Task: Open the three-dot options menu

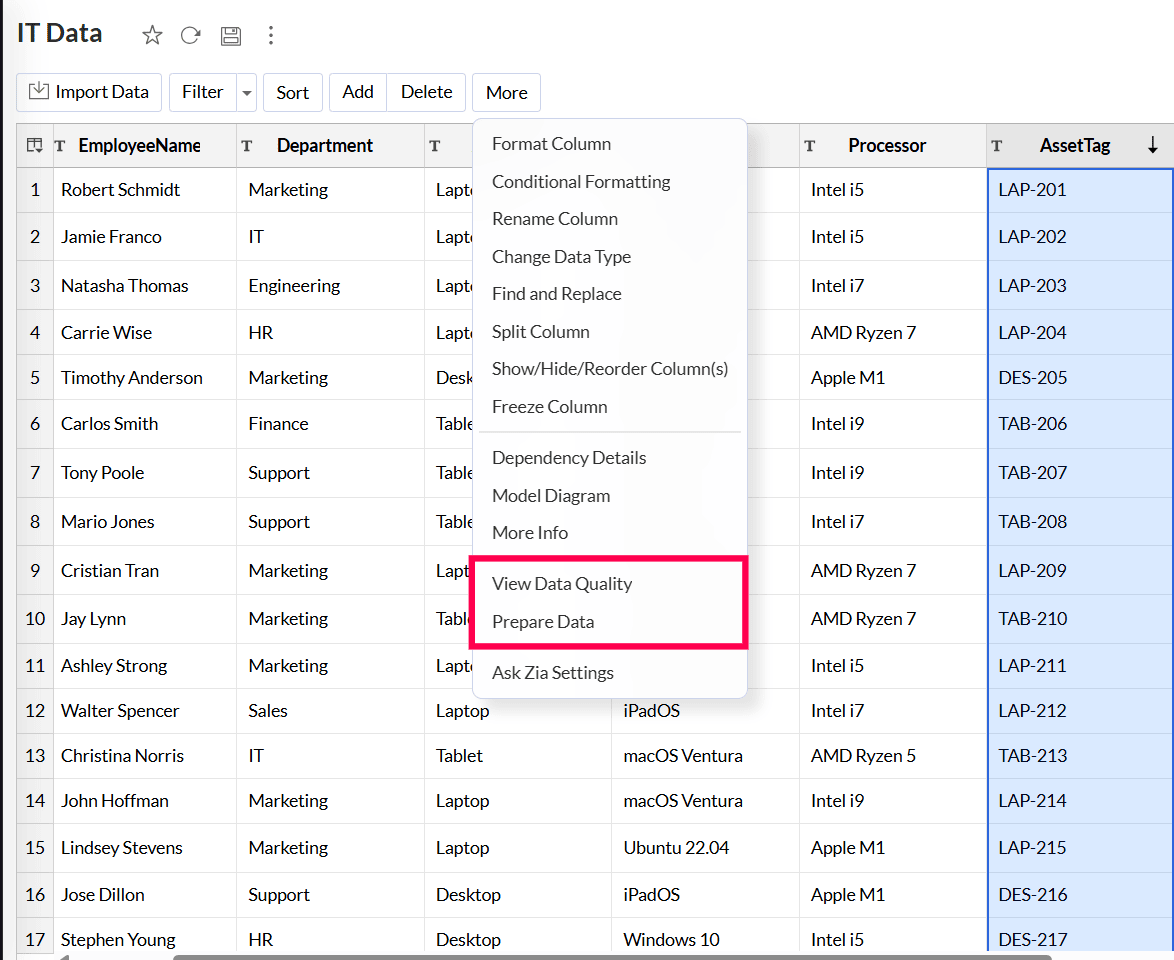Action: click(270, 36)
